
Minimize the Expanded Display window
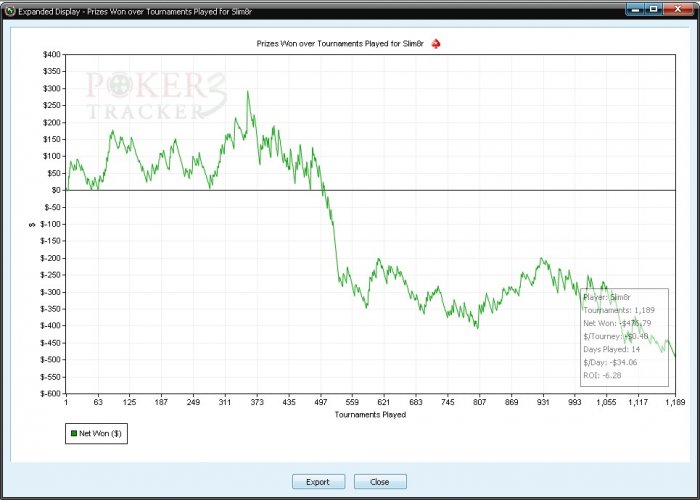tap(634, 9)
